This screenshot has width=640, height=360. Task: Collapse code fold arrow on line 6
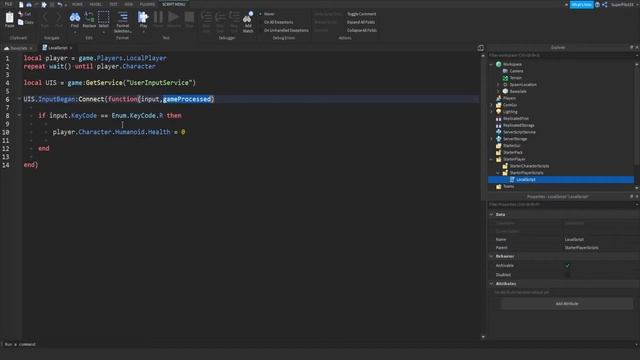(x=19, y=99)
